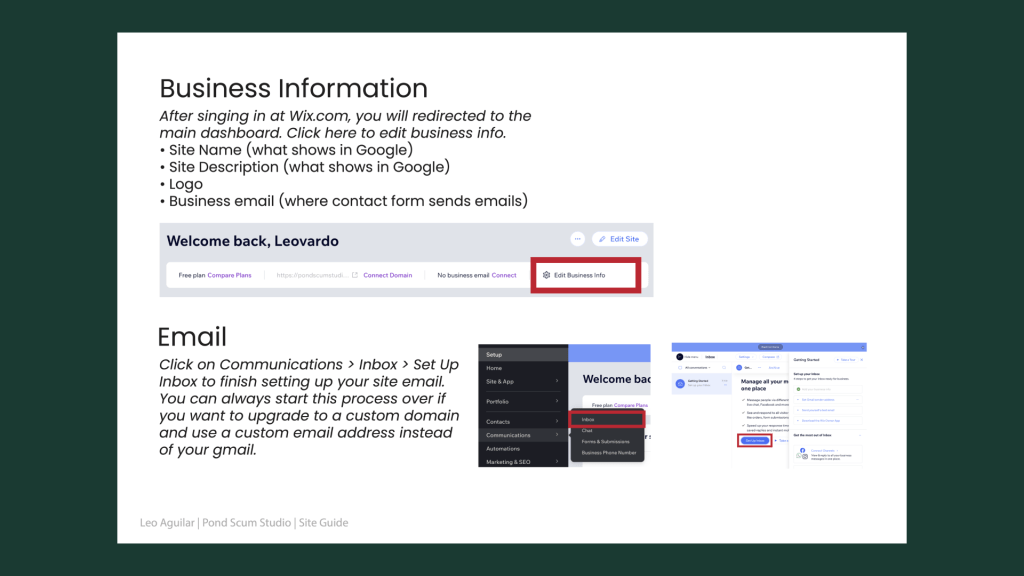
Task: Select Business Phone Number in the flyout
Action: point(608,453)
